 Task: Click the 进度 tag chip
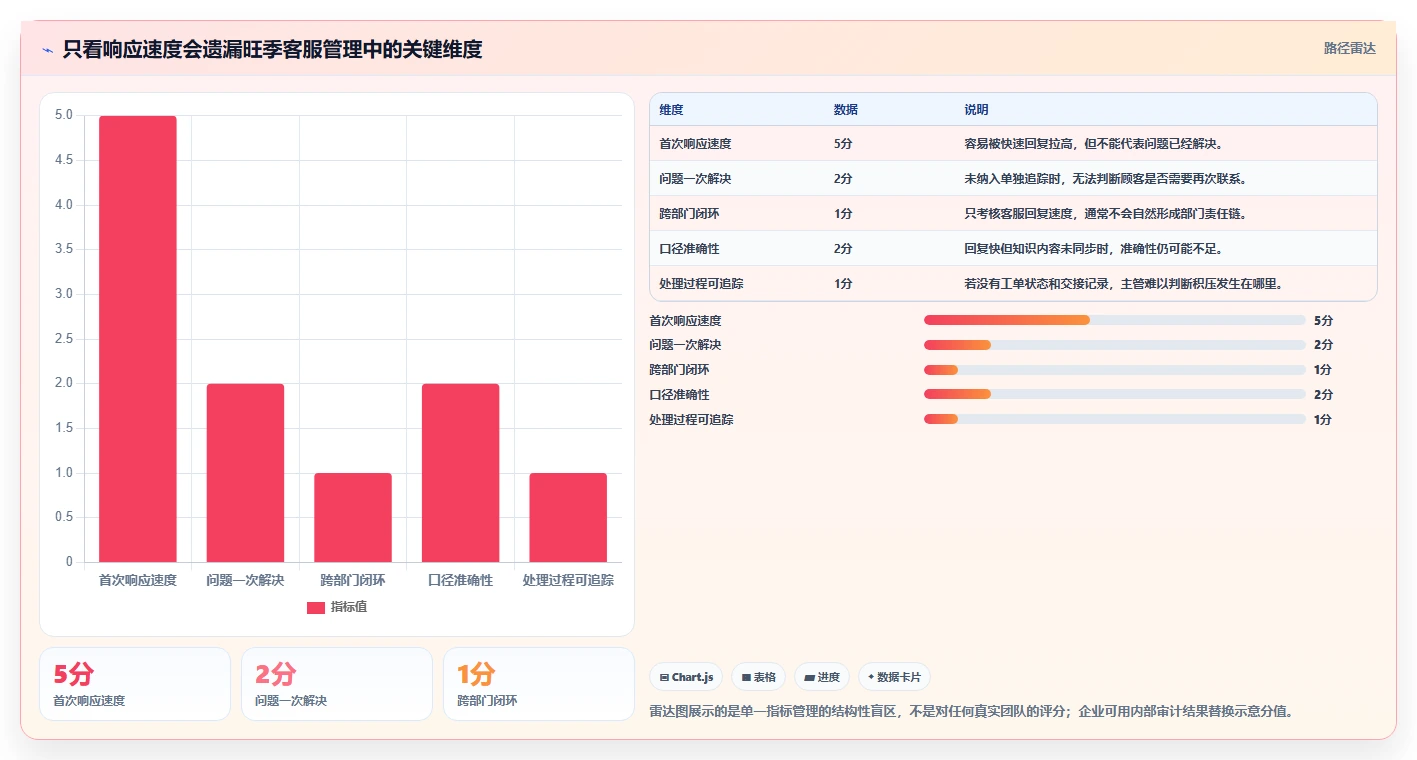[x=822, y=677]
